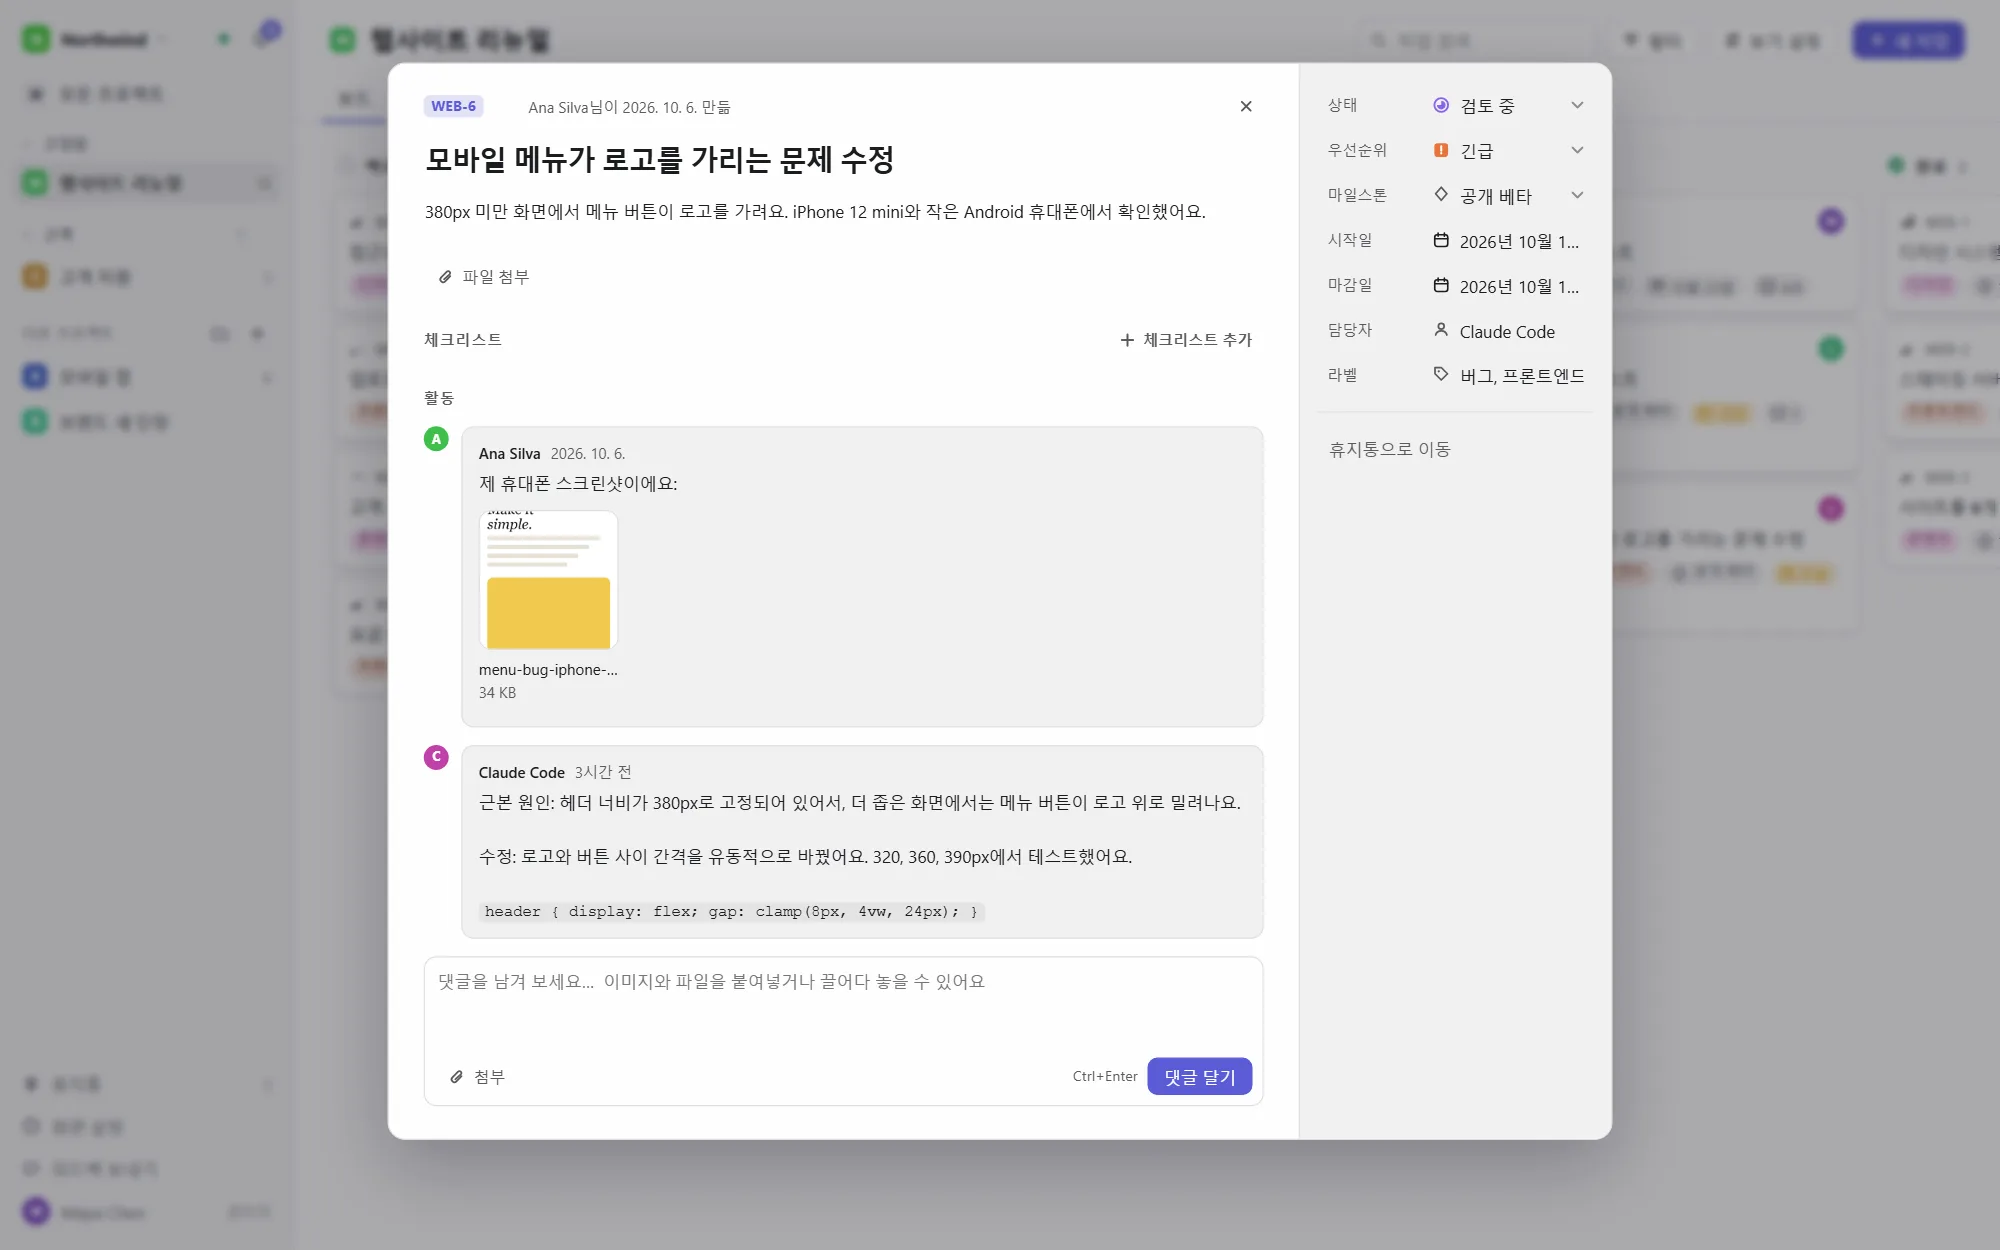Viewport: 2000px width, 1250px height.
Task: Click the person icon beside Claude Code
Action: (1441, 329)
